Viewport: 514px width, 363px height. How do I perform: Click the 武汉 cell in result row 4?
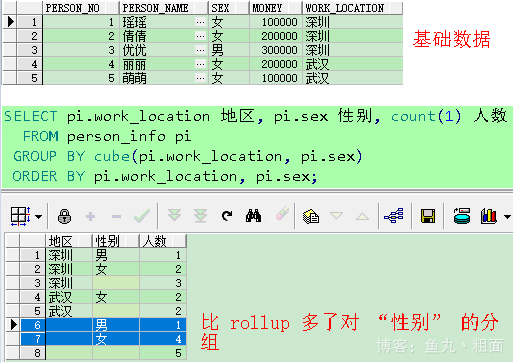(69, 297)
